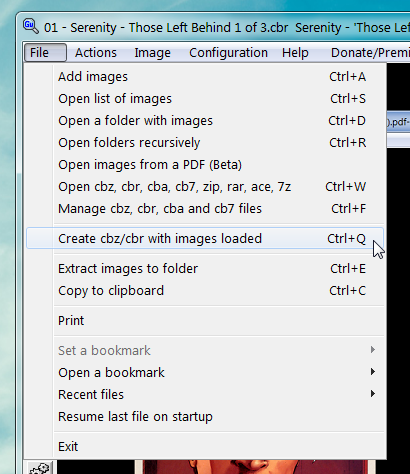Click the gears settings icon at bottom left

pos(40,468)
